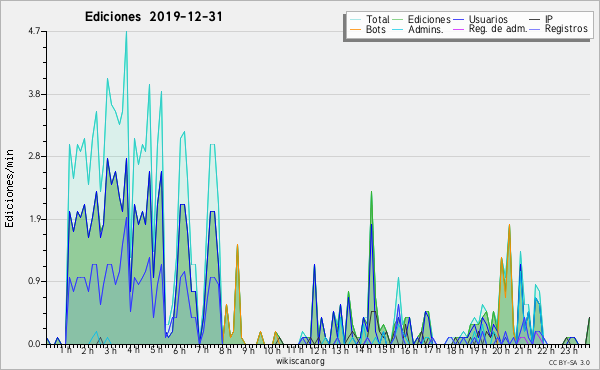Image resolution: width=600 pixels, height=370 pixels.
Task: Click the '13 h' x-axis label
Action: [x=341, y=350]
